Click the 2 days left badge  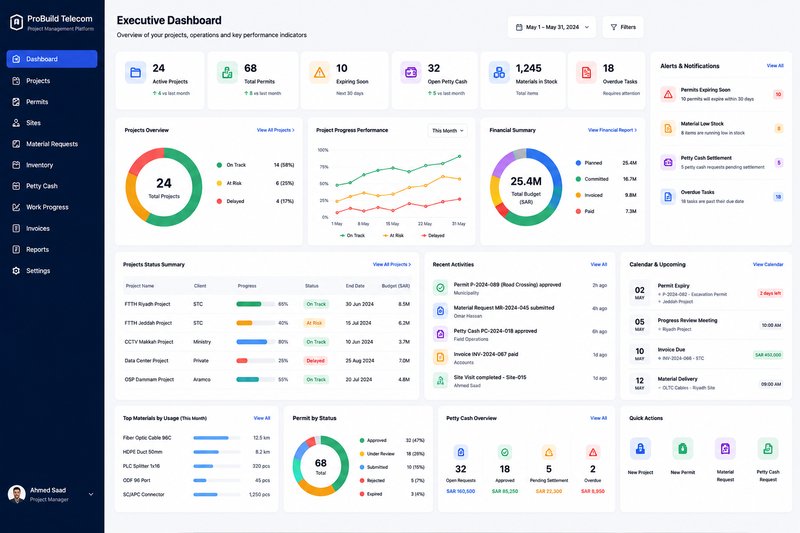point(770,293)
